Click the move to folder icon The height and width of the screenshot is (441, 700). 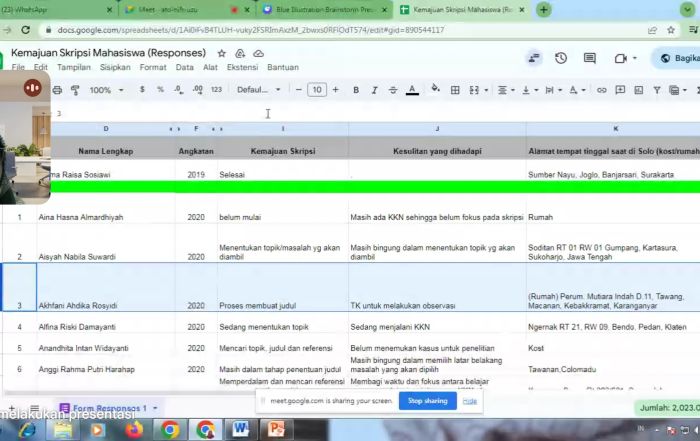[242, 52]
